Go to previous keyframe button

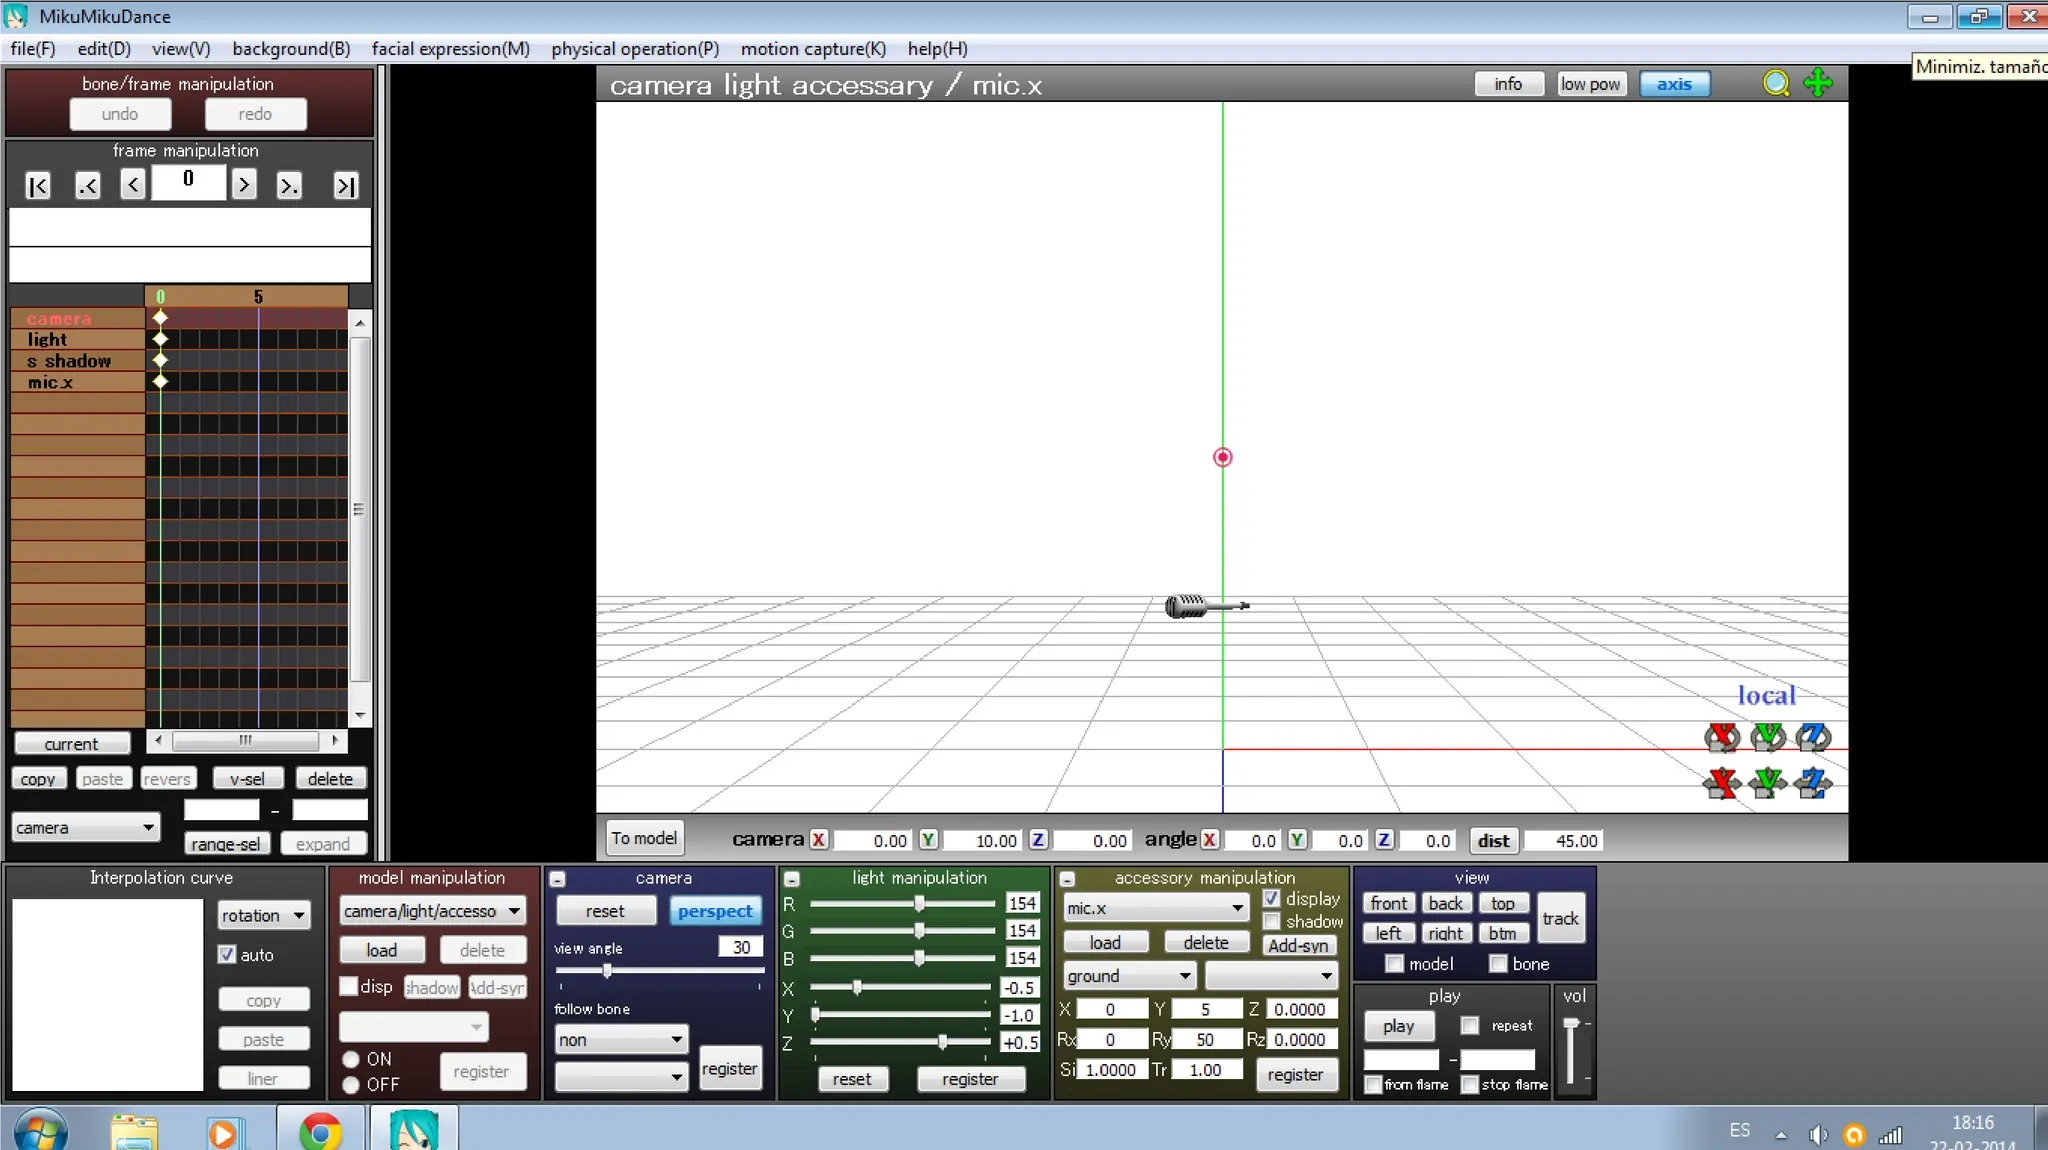[x=88, y=186]
